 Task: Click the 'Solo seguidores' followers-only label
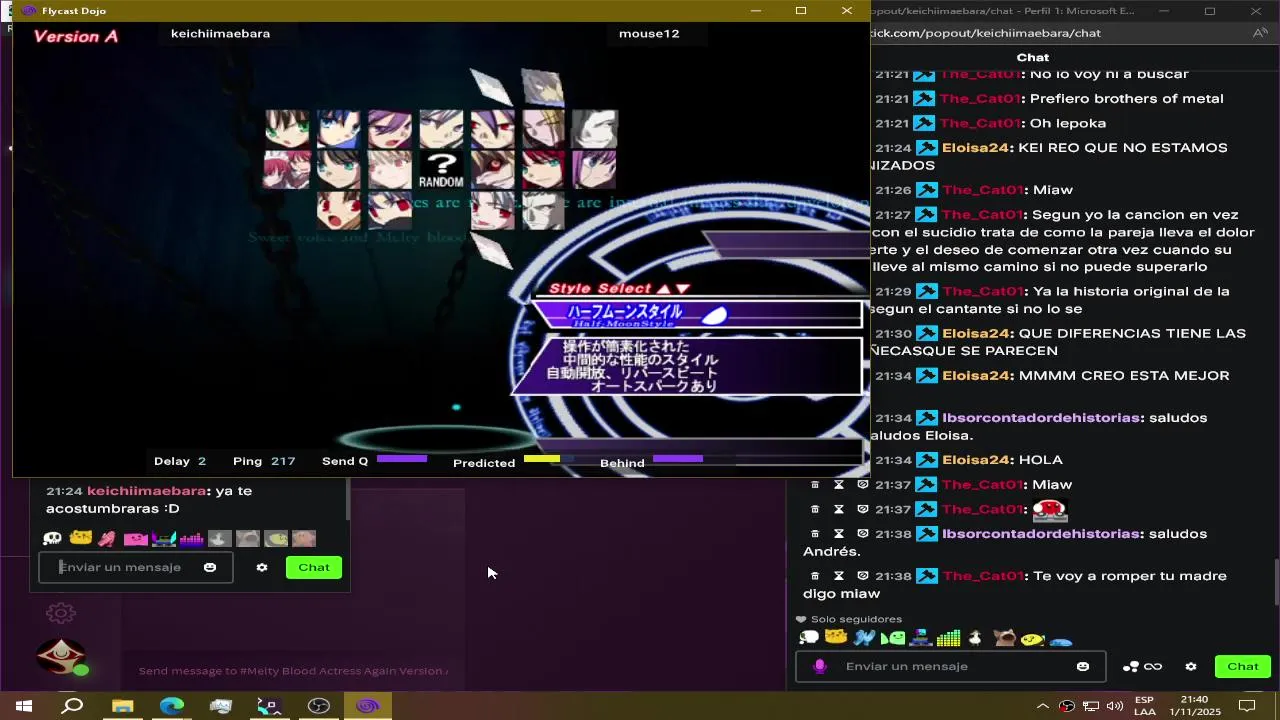click(x=856, y=619)
